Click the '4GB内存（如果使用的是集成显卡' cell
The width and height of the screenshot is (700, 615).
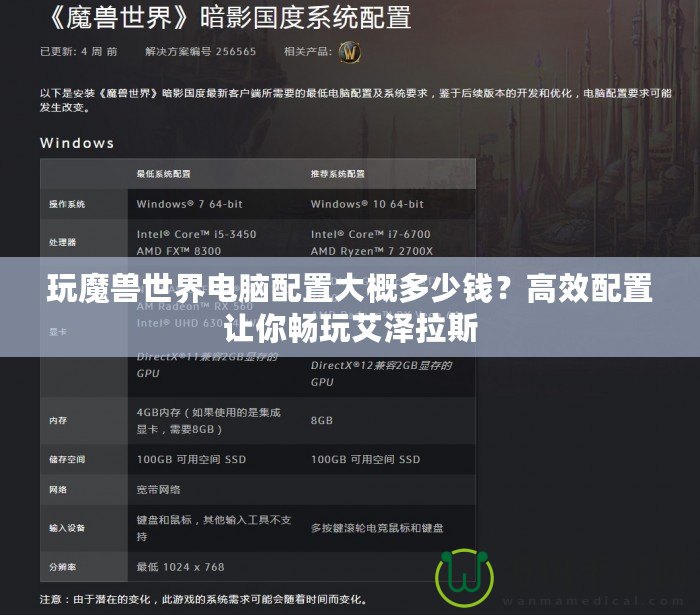[208, 421]
